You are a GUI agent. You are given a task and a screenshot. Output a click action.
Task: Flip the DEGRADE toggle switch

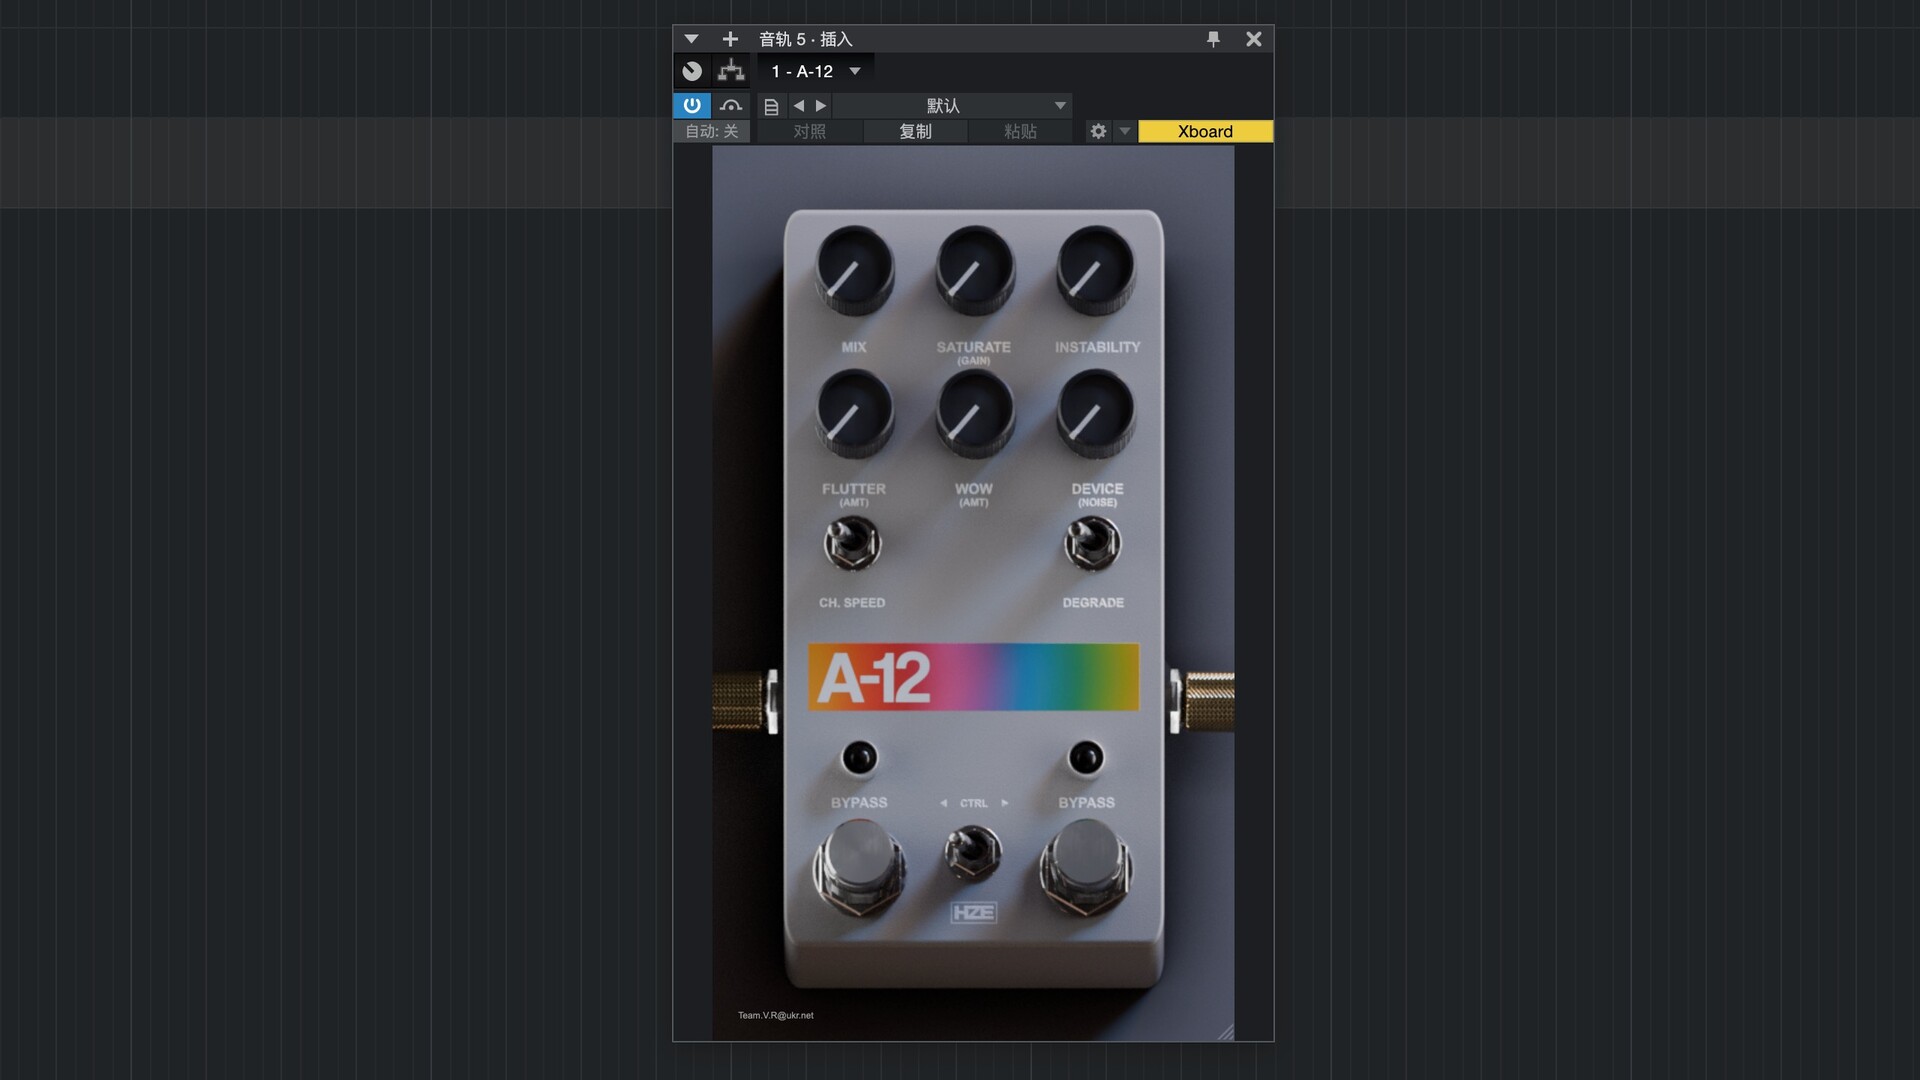1092,545
